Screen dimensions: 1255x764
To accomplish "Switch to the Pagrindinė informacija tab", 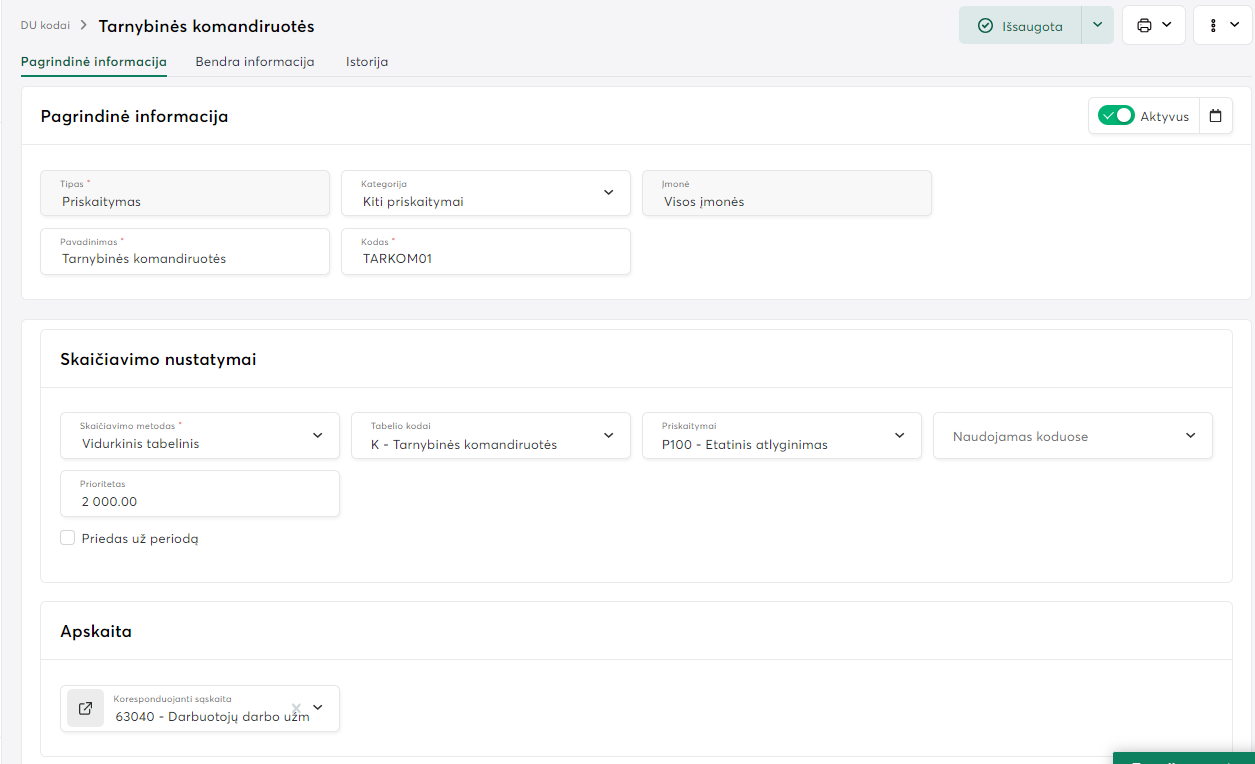I will point(94,61).
